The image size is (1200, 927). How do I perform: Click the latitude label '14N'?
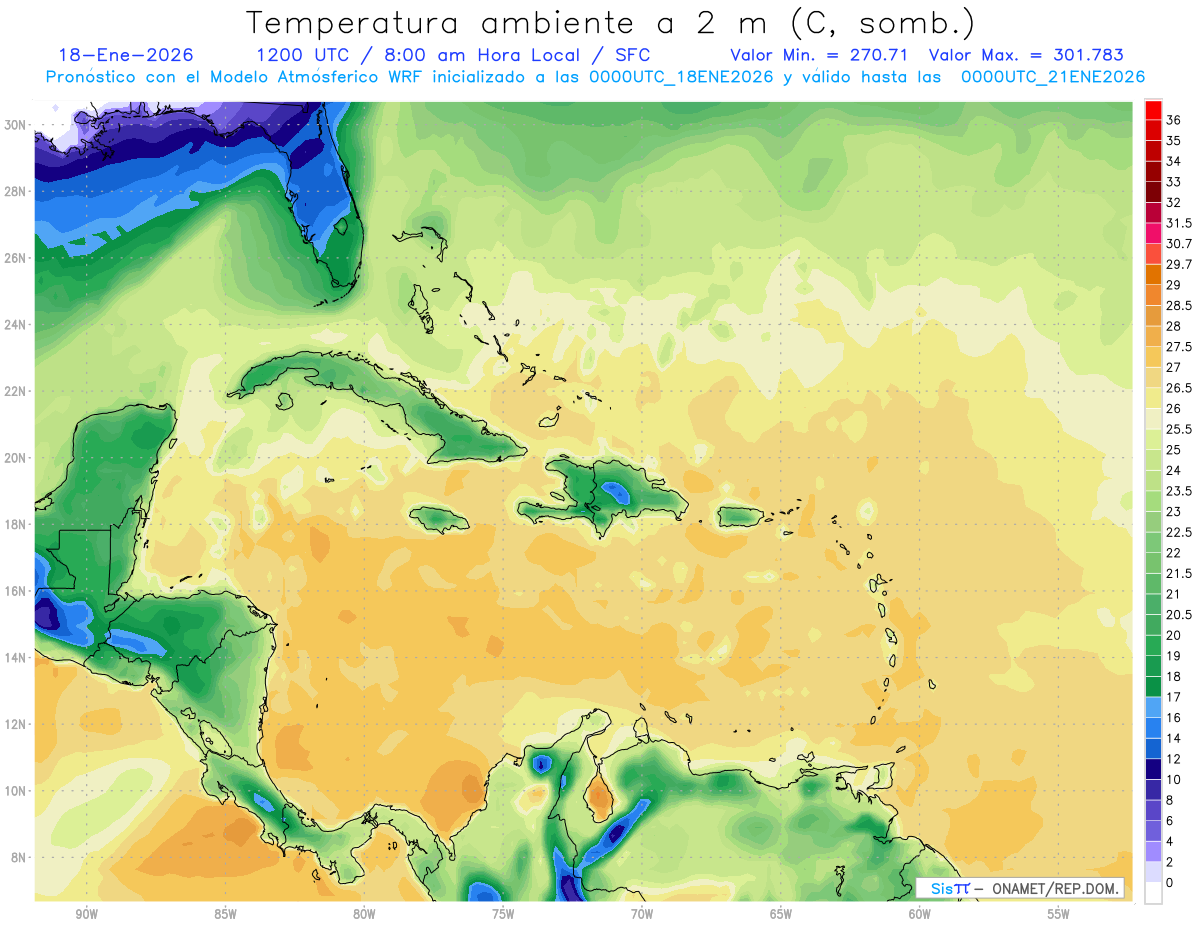click(x=15, y=657)
